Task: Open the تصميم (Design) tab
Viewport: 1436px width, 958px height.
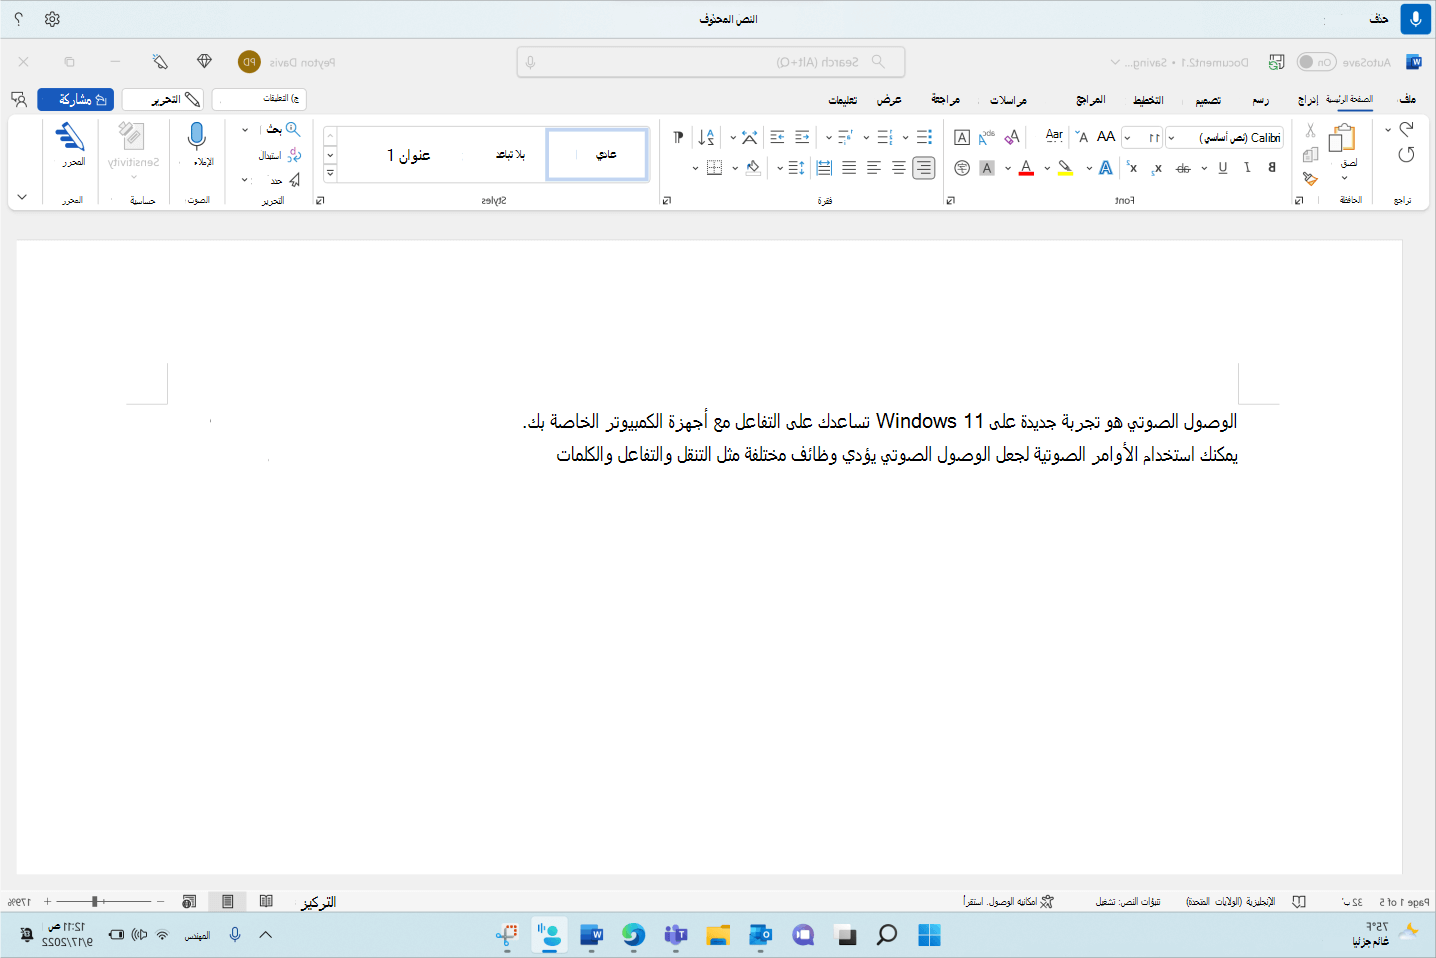Action: (1208, 99)
